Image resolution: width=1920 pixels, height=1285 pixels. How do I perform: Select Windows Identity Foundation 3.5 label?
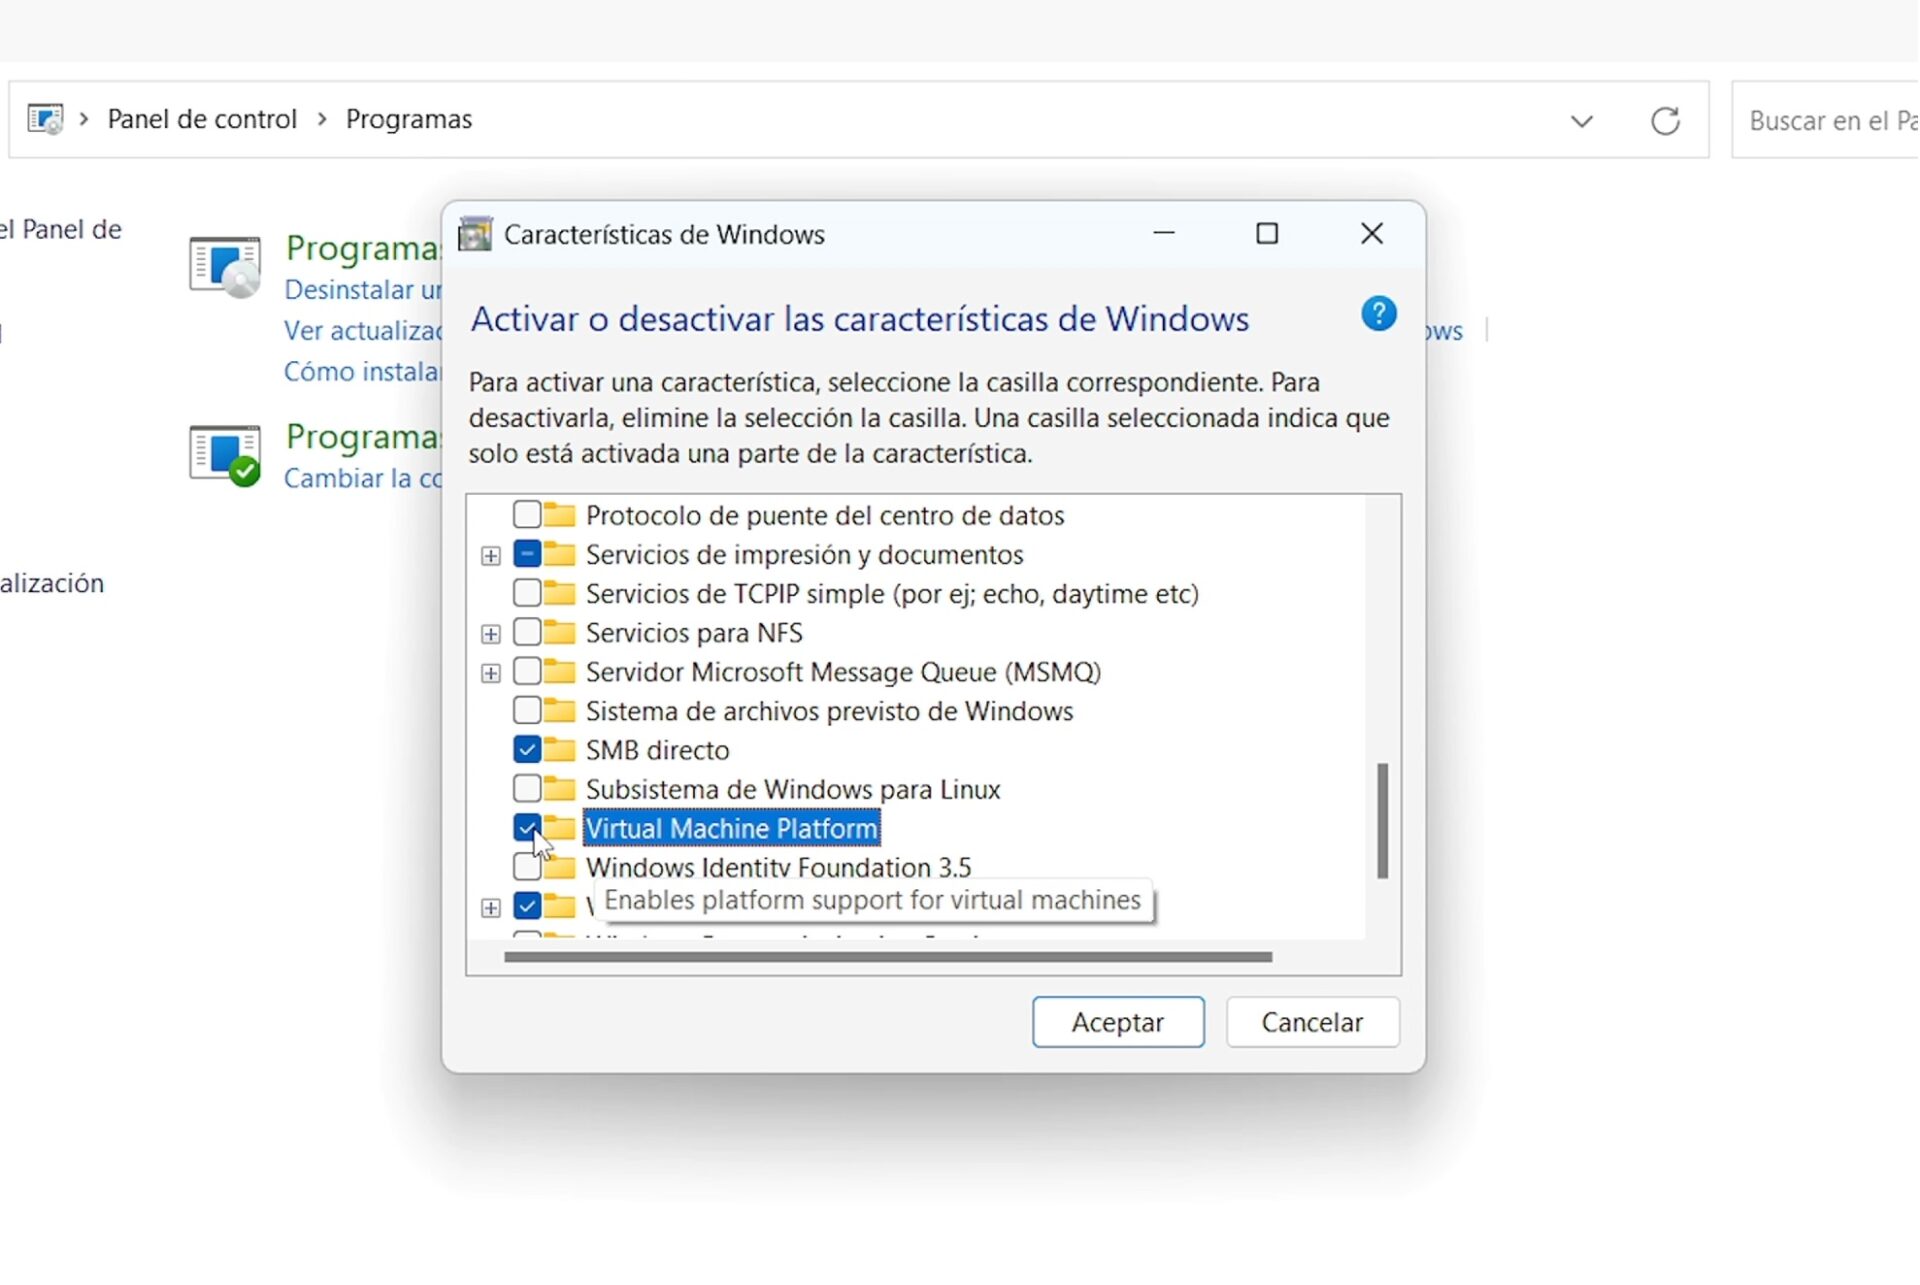(x=778, y=867)
